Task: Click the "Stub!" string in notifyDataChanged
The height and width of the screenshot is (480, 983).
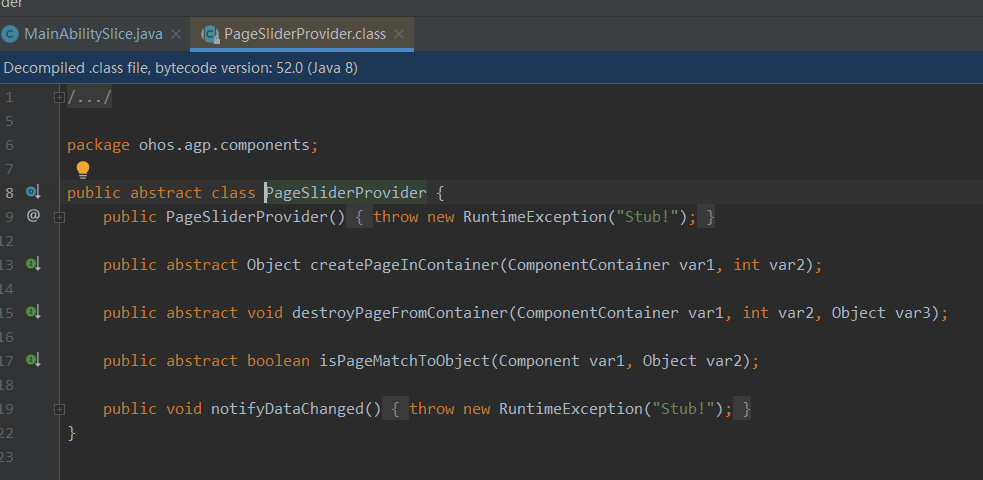Action: pyautogui.click(x=683, y=409)
